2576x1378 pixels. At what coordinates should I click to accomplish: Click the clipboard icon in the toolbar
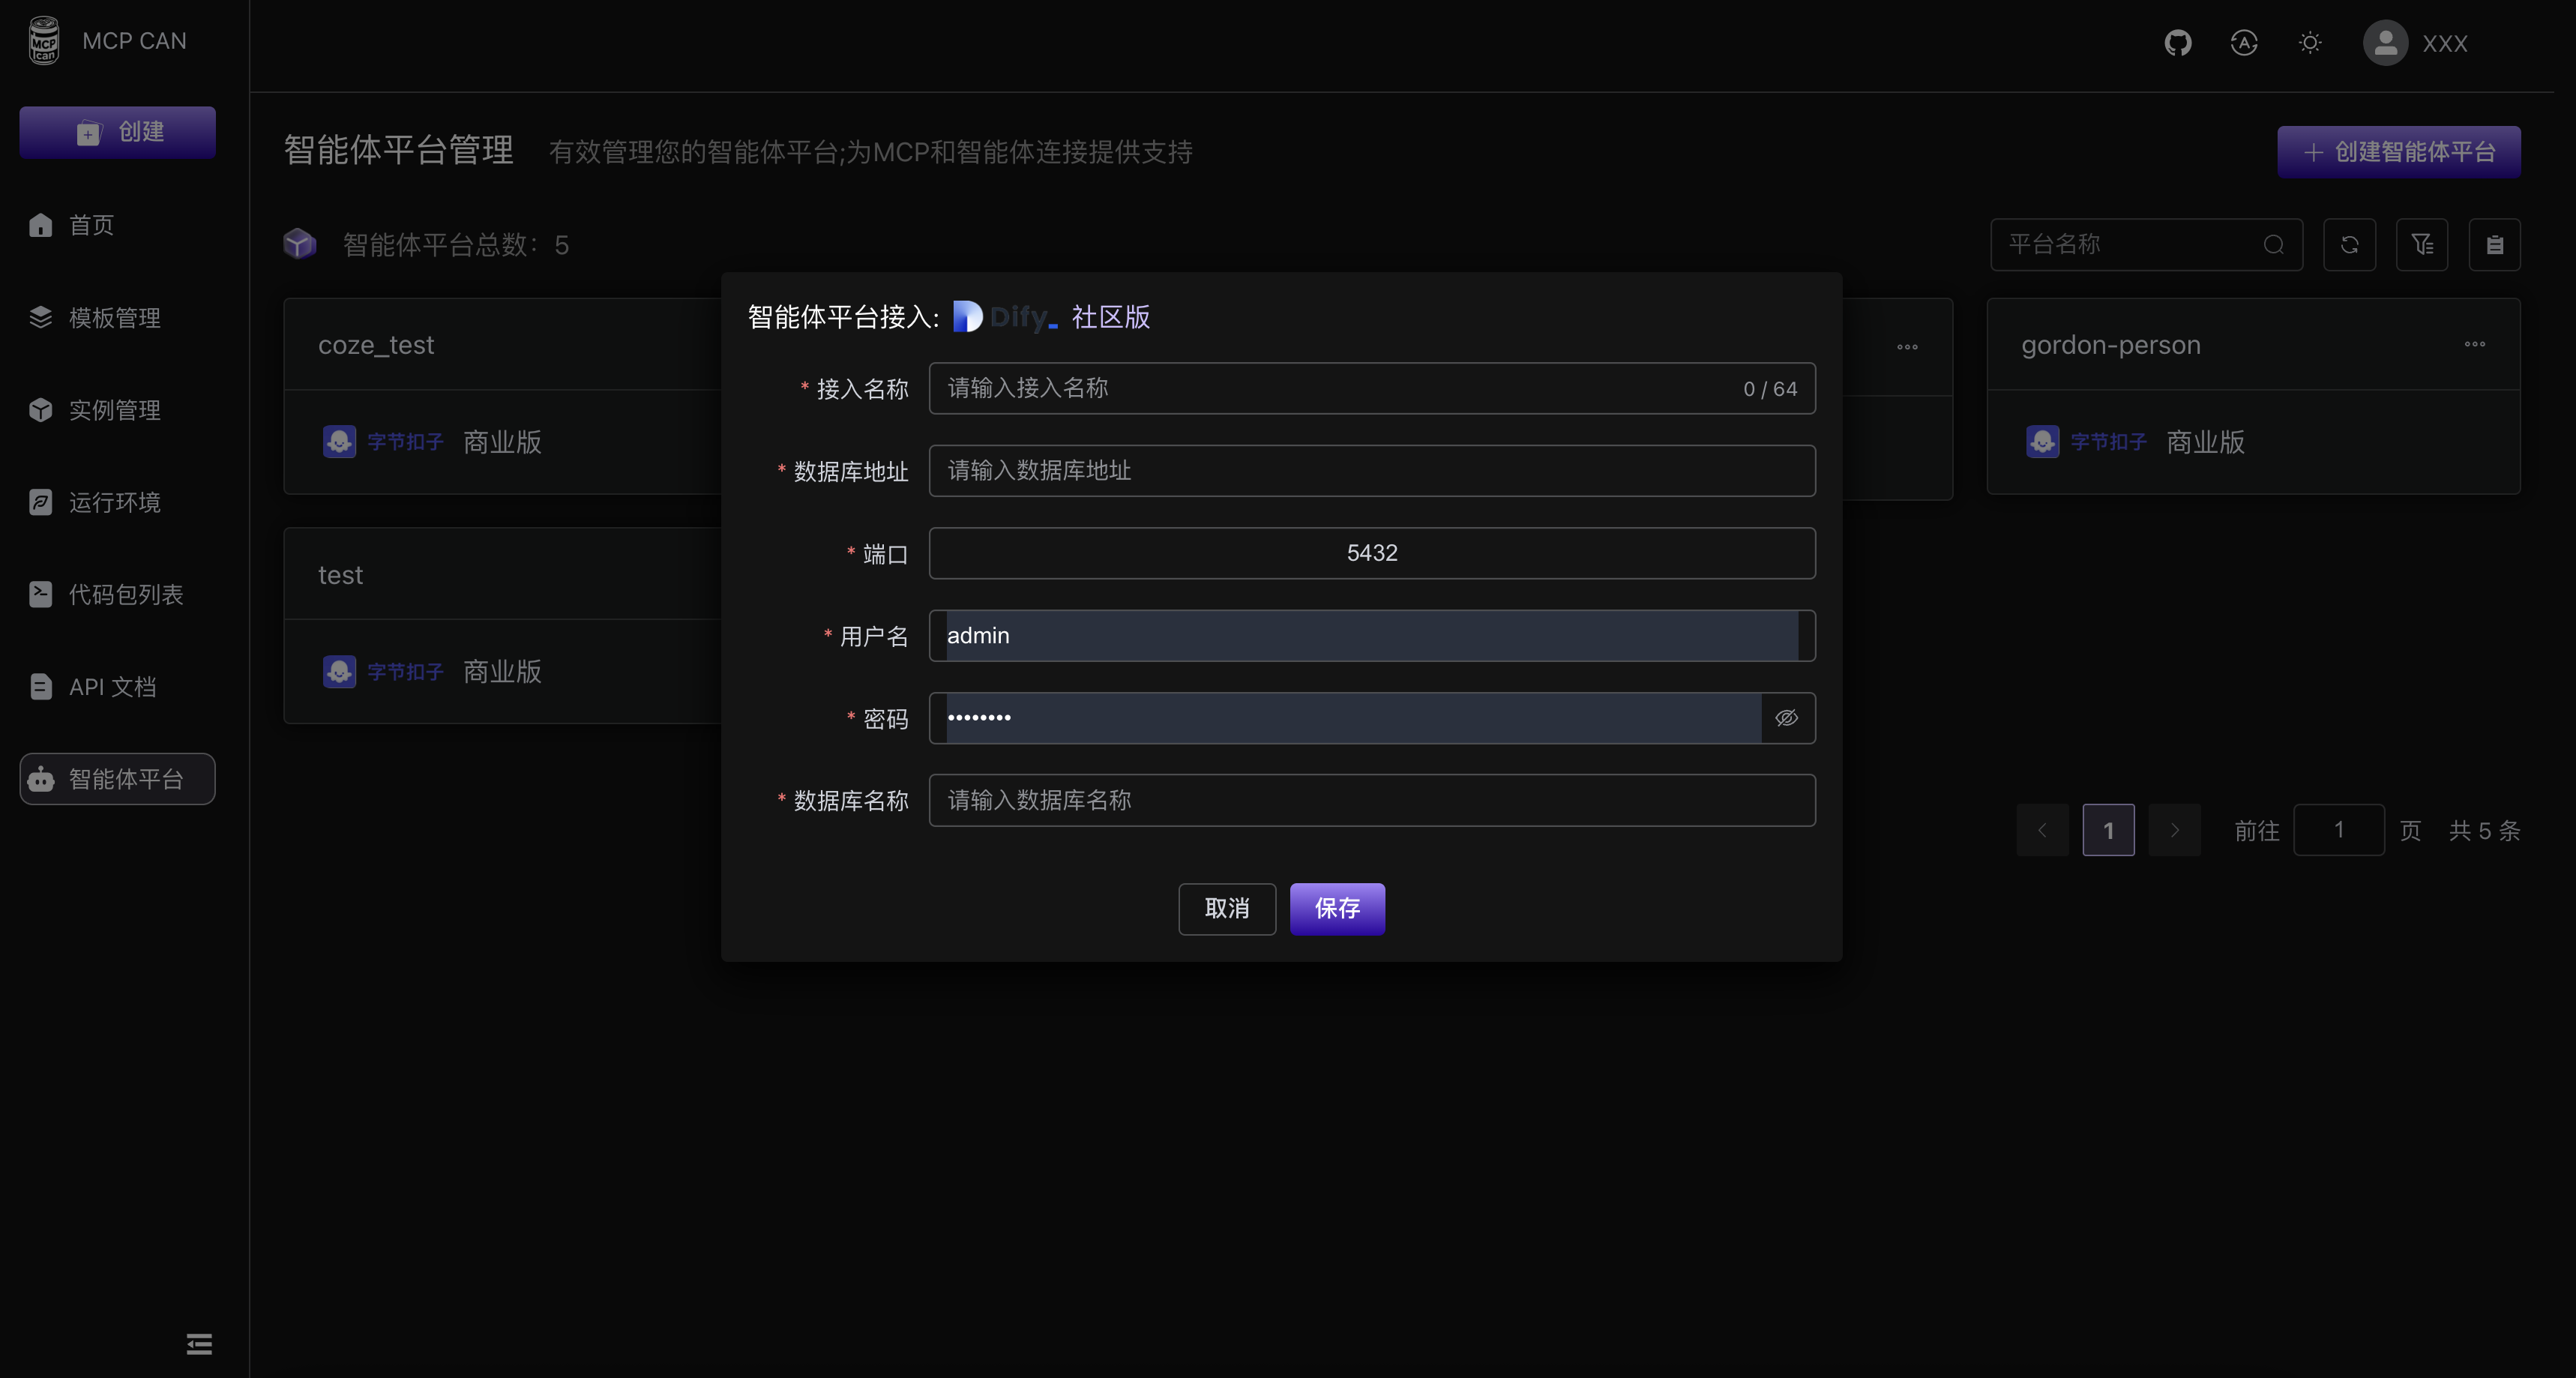coord(2495,244)
